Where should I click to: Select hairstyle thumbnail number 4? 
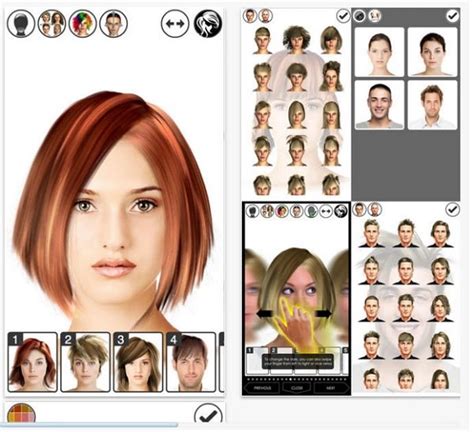coord(191,362)
